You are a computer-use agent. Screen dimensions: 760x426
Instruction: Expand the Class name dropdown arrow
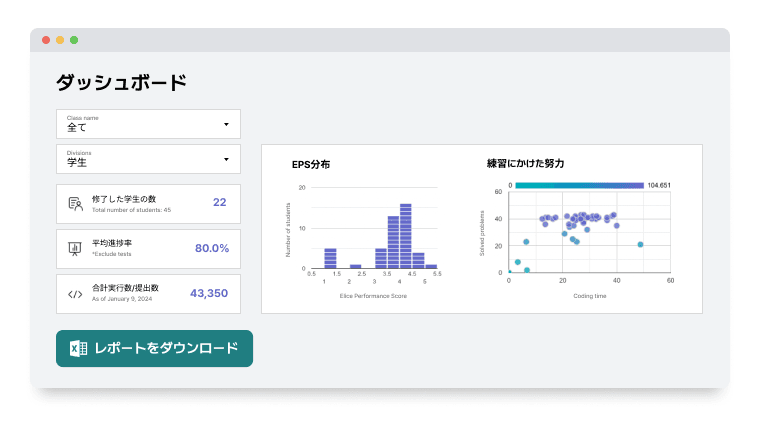pos(226,125)
